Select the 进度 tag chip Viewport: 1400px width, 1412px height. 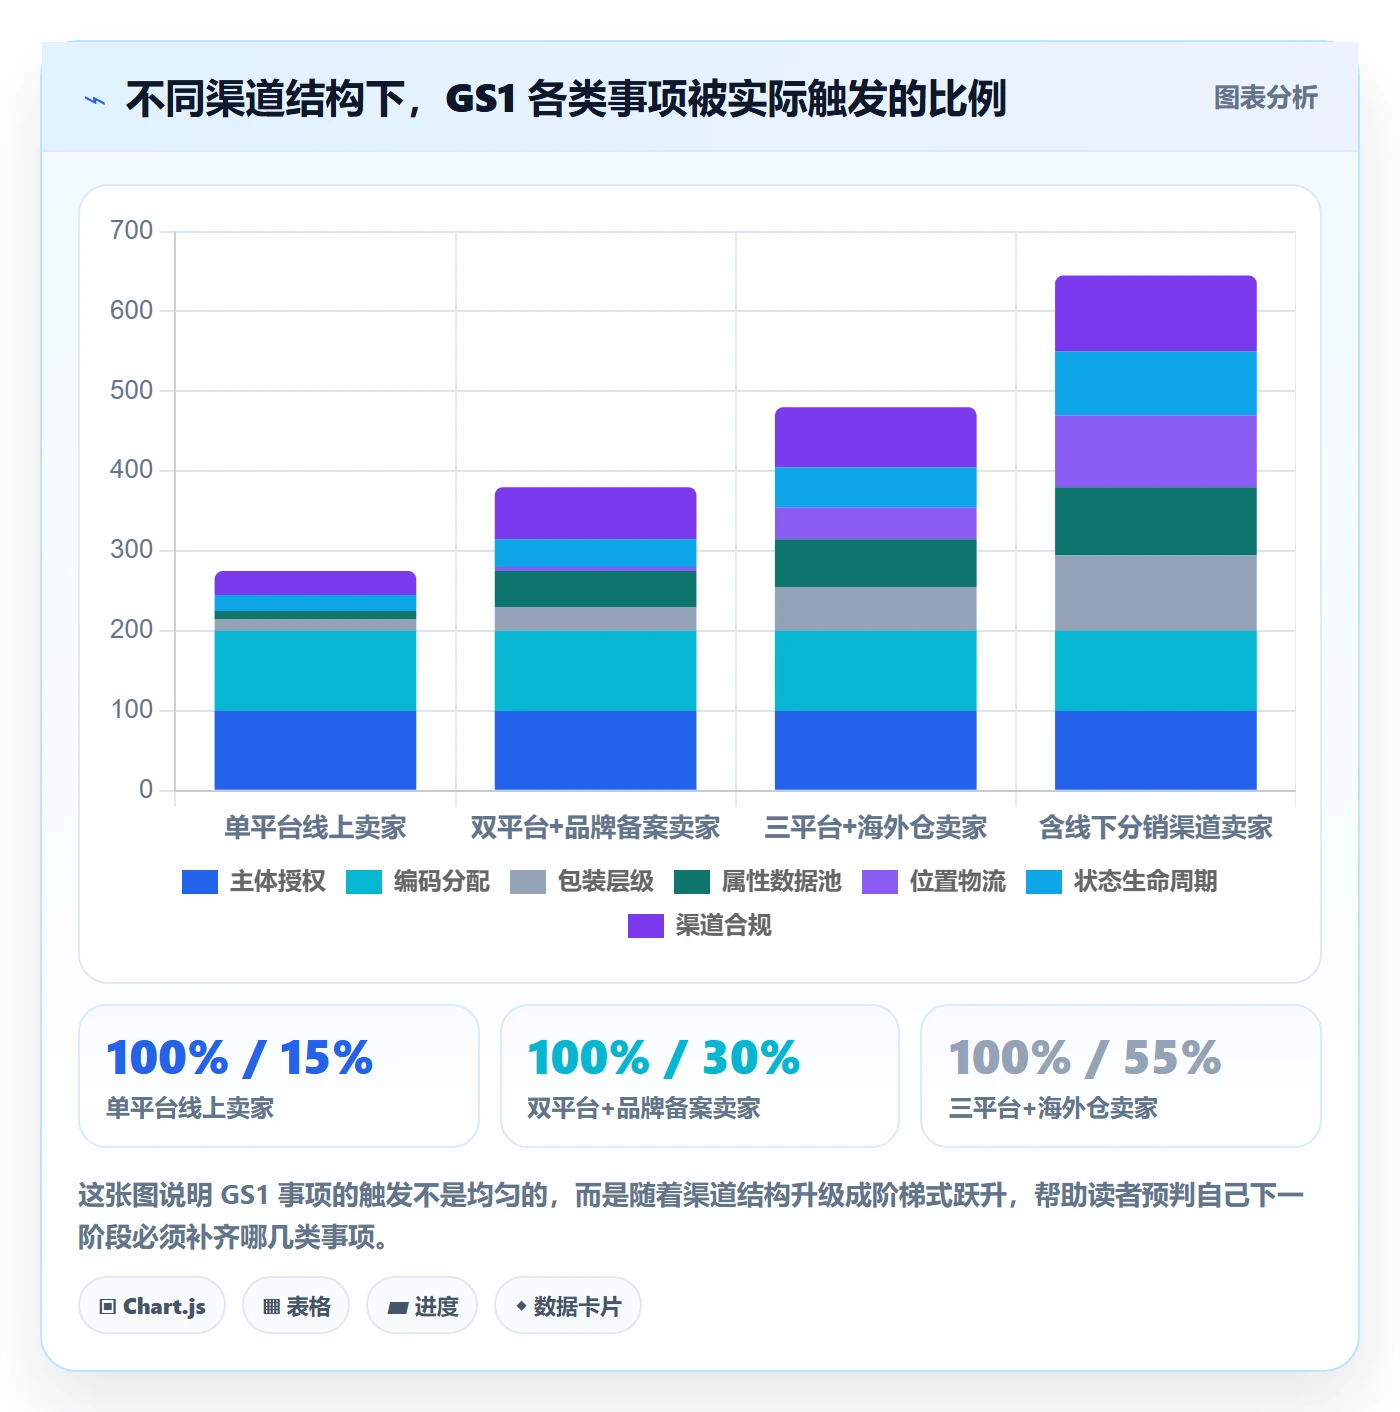coord(422,1306)
